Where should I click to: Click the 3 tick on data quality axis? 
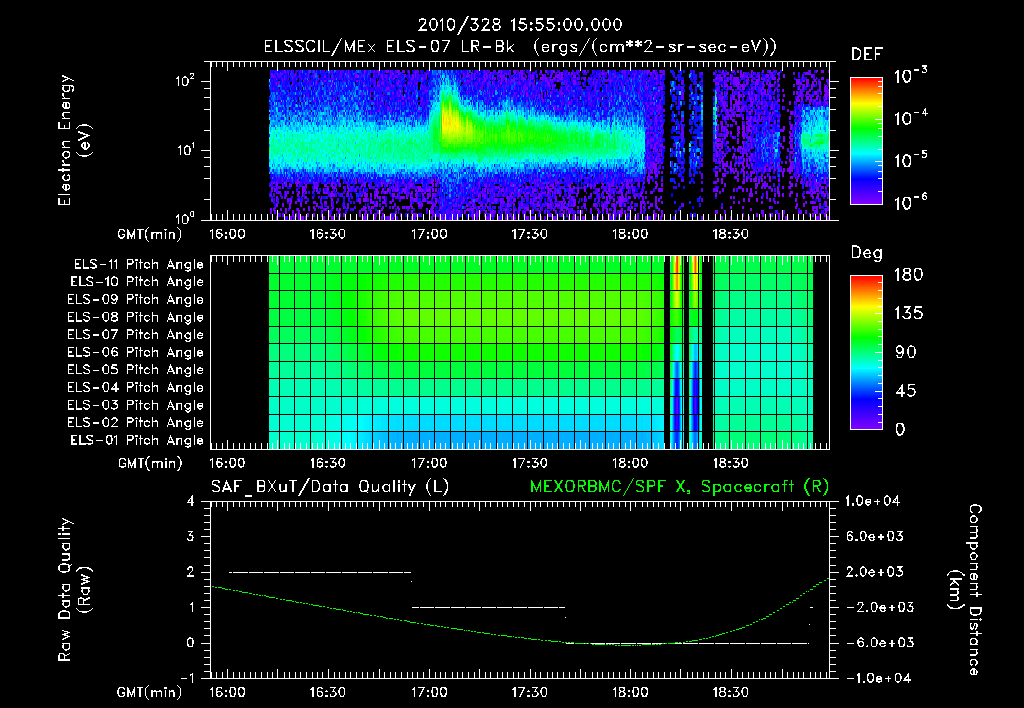[x=190, y=536]
